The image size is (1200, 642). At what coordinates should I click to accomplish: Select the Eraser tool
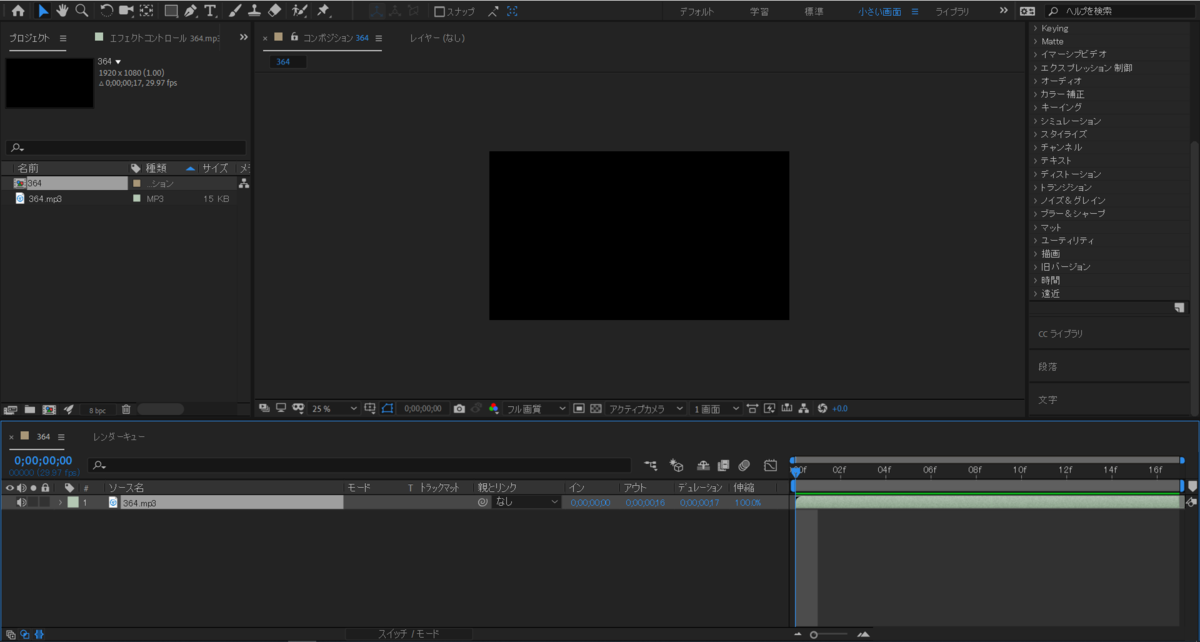tap(275, 11)
